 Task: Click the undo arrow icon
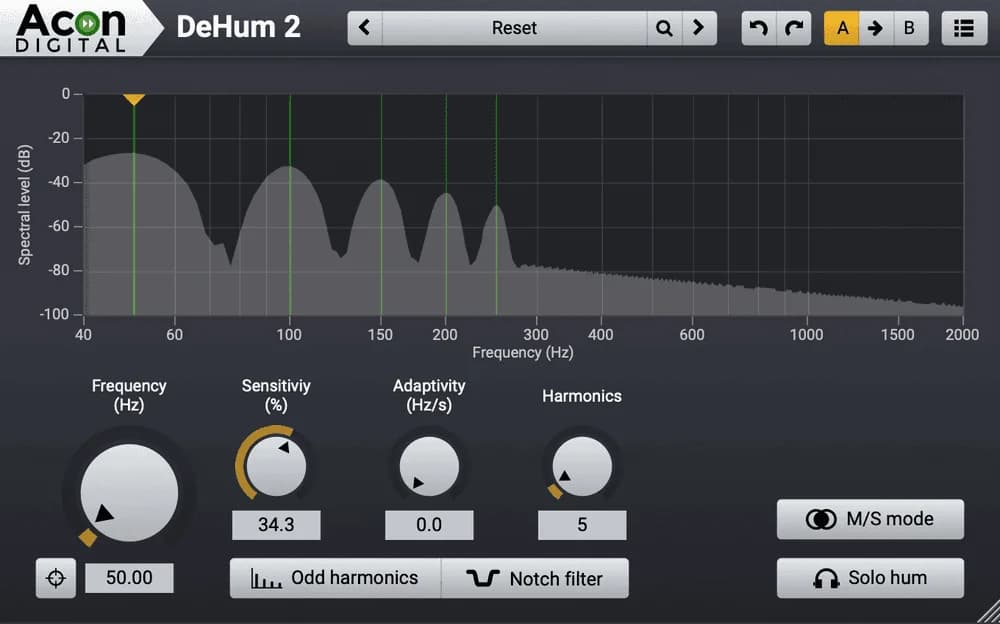[759, 28]
